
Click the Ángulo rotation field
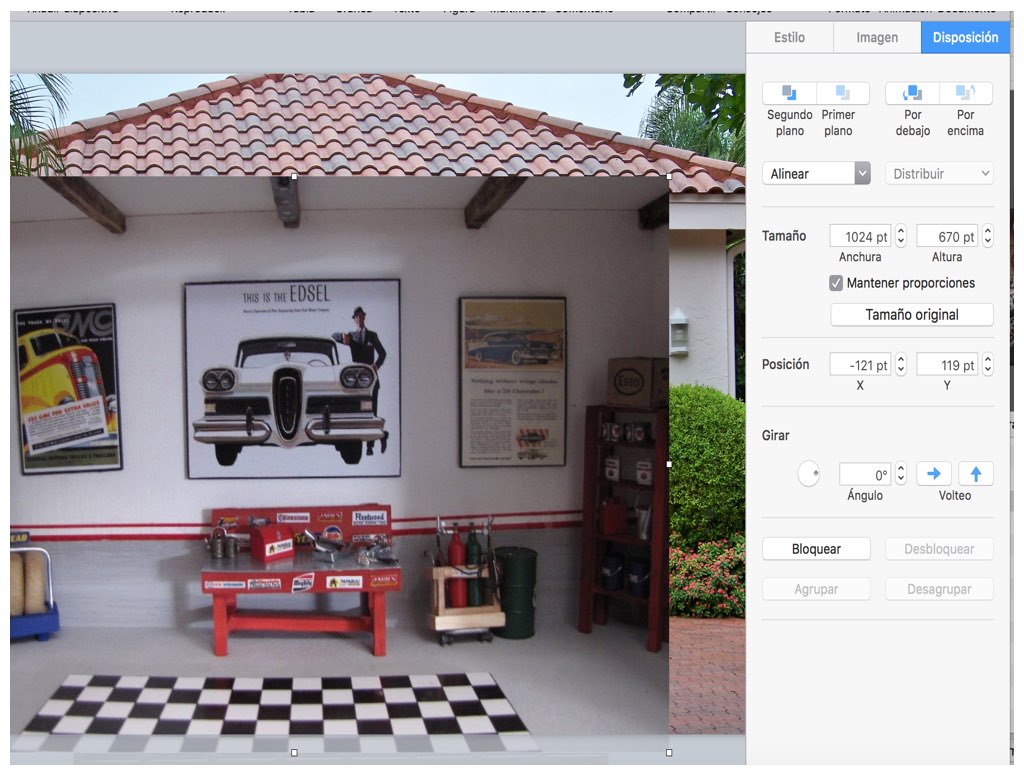(865, 474)
